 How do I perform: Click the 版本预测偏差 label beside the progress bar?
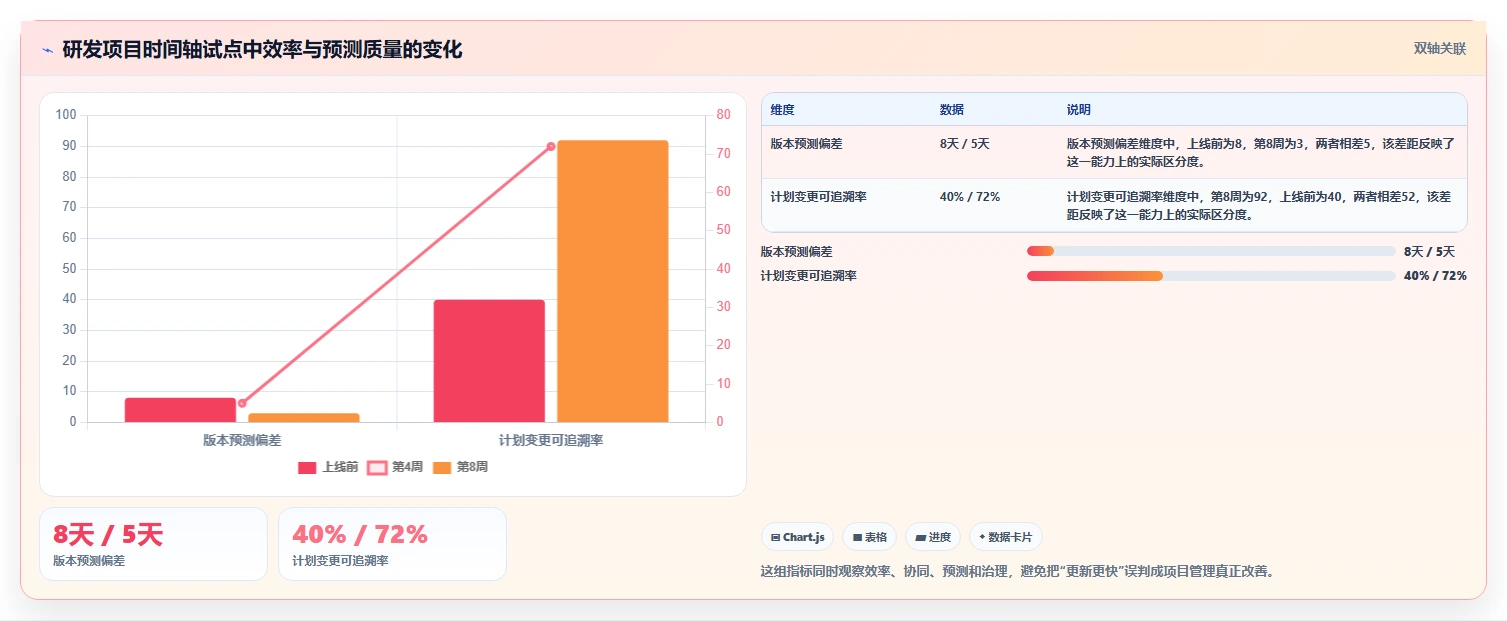point(796,252)
